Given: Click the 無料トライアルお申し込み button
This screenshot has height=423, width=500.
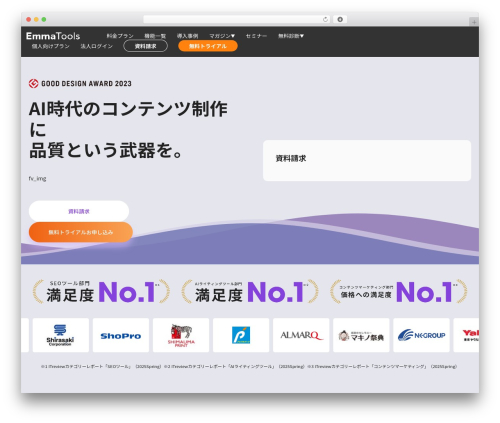Looking at the screenshot, I should (81, 232).
